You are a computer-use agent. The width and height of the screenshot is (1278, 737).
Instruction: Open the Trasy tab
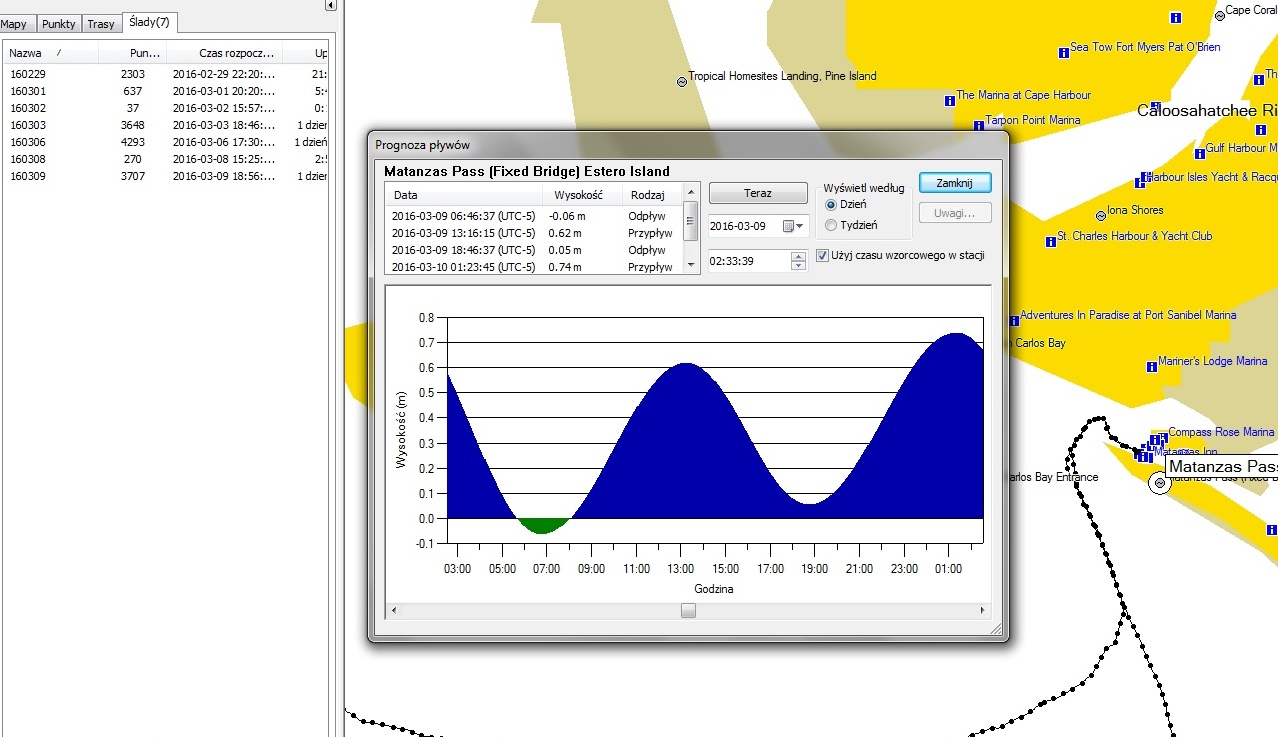101,24
